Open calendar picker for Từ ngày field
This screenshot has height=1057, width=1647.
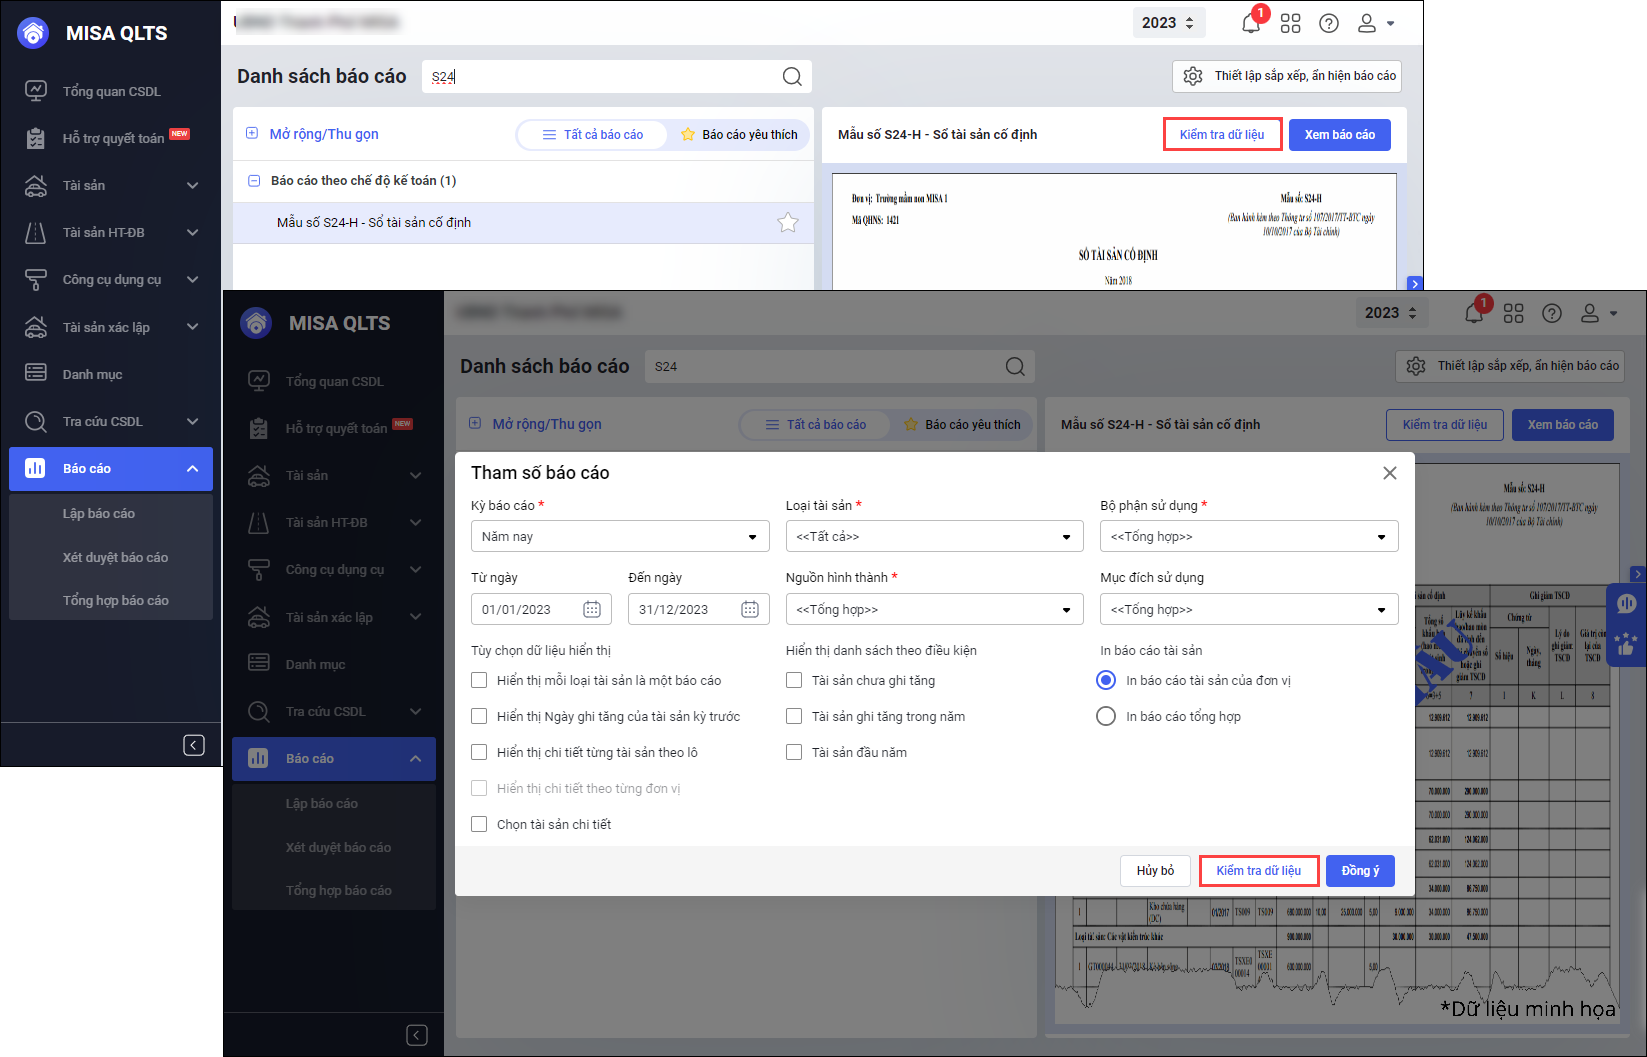592,609
